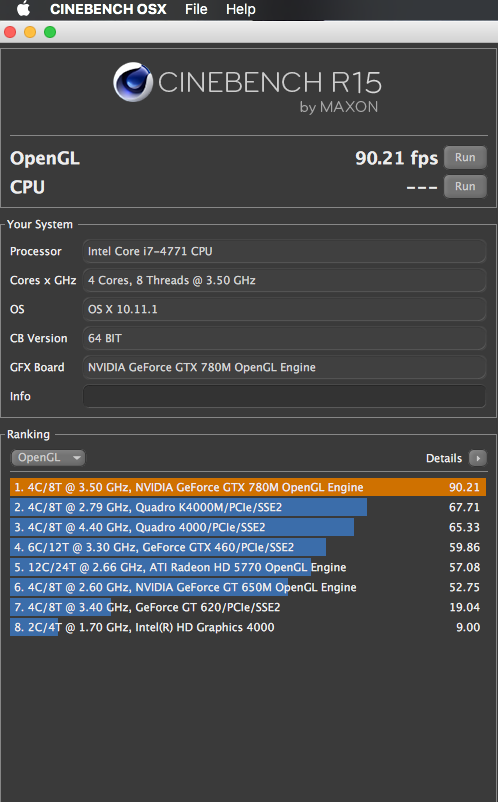
Task: Click the empty Info input field
Action: (x=284, y=396)
